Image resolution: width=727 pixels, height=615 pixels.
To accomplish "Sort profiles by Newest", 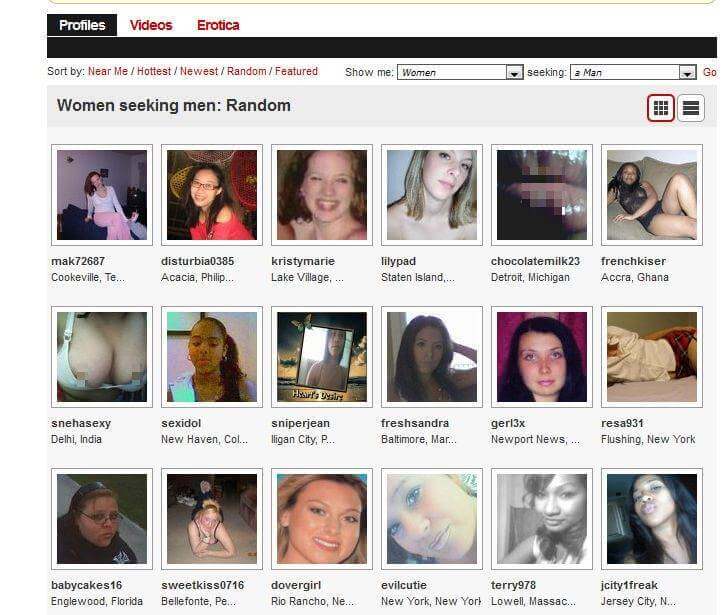I will pyautogui.click(x=198, y=71).
